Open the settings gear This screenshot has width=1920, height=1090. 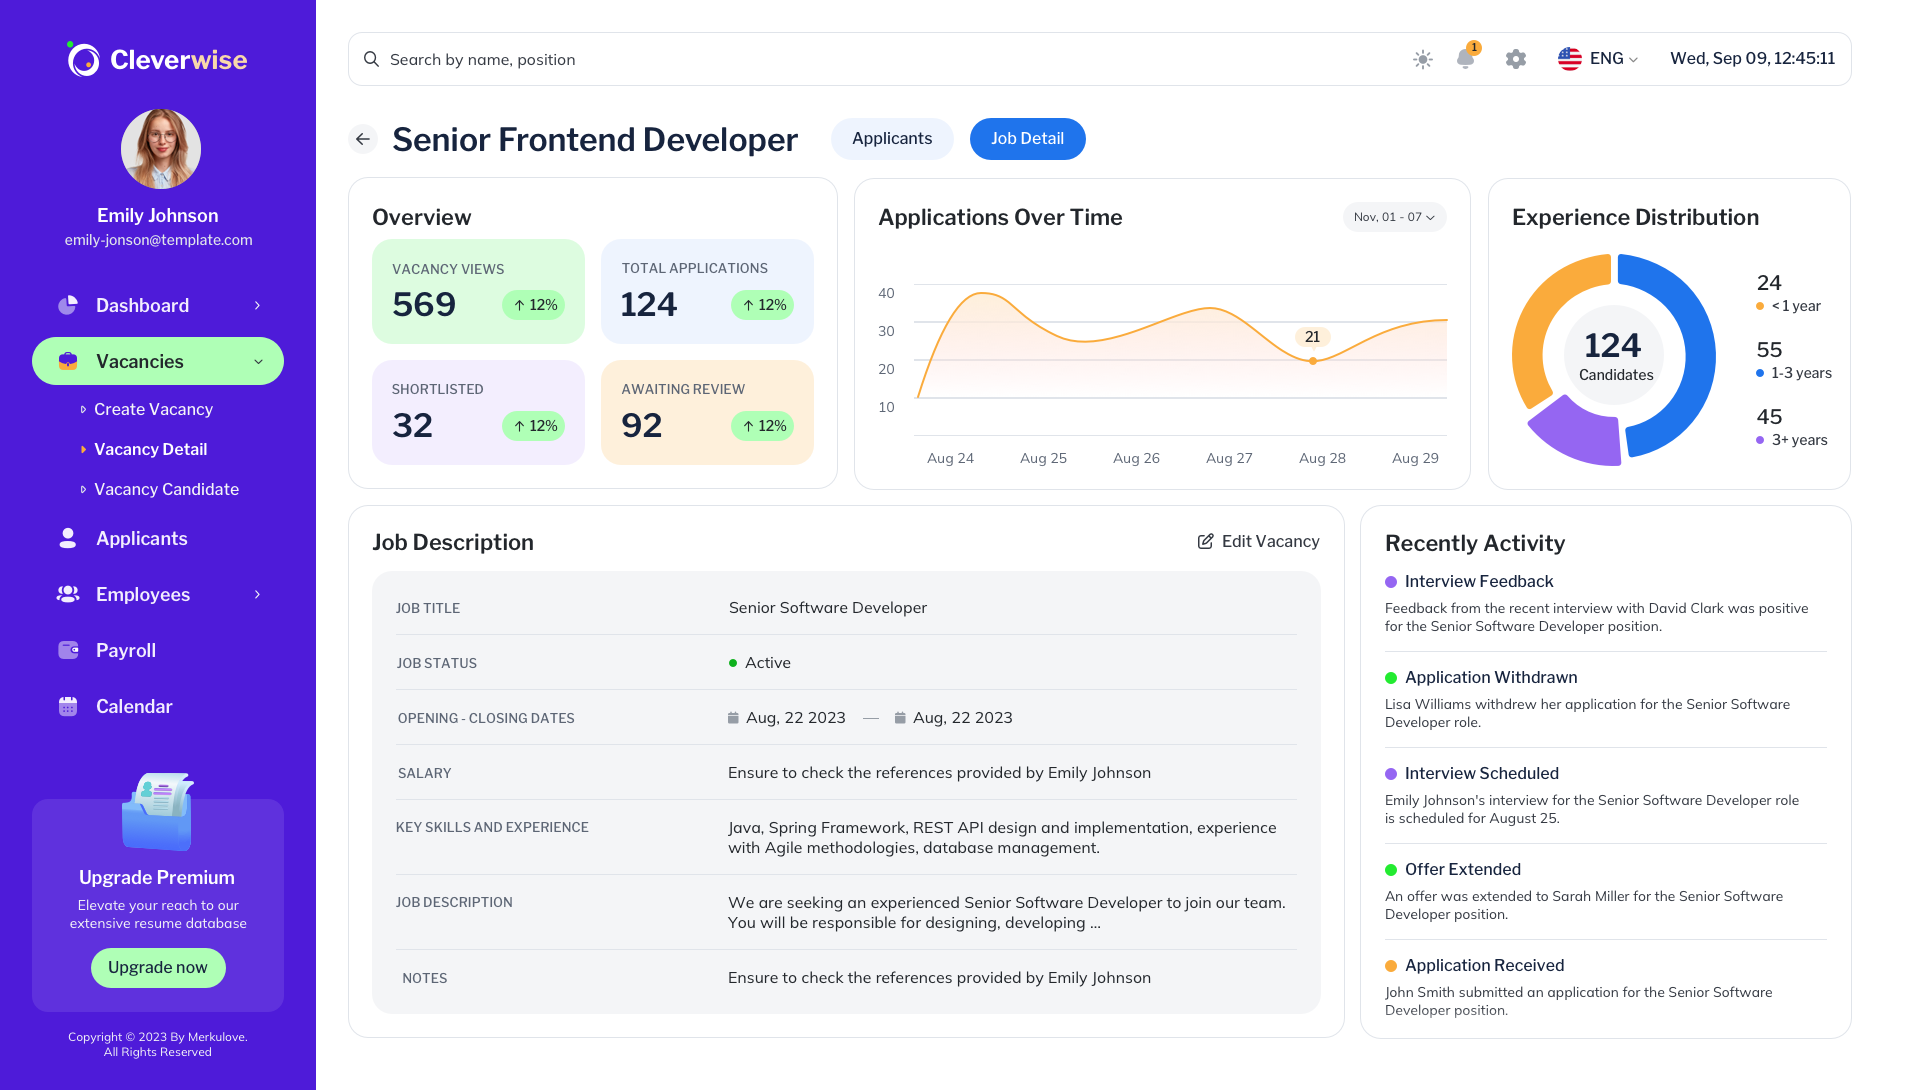pos(1515,59)
